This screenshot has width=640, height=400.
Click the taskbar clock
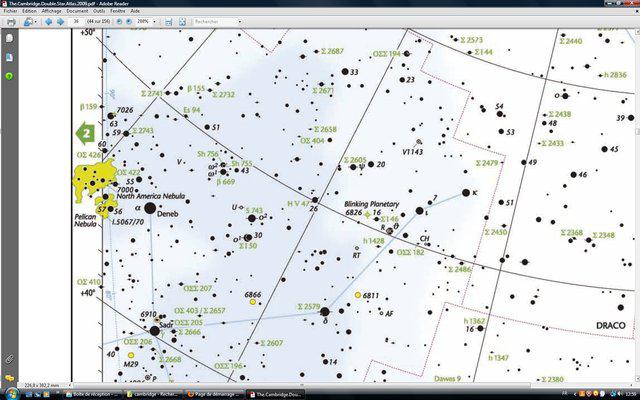630,394
